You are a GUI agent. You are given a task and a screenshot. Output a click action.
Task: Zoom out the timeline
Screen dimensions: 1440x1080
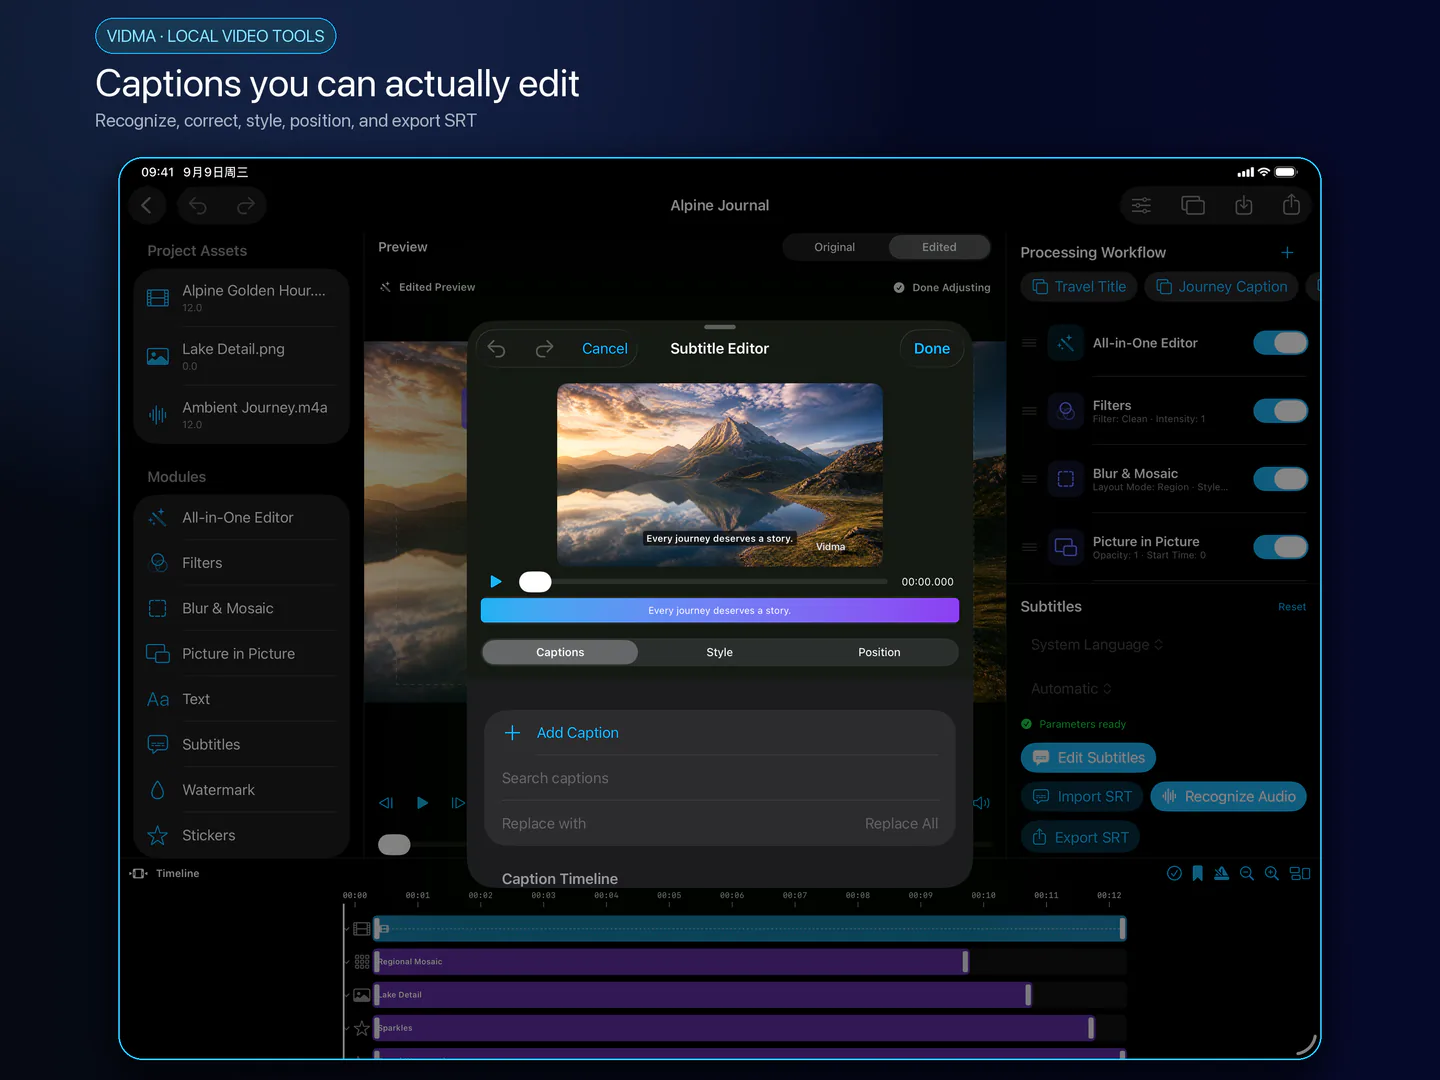pyautogui.click(x=1247, y=874)
